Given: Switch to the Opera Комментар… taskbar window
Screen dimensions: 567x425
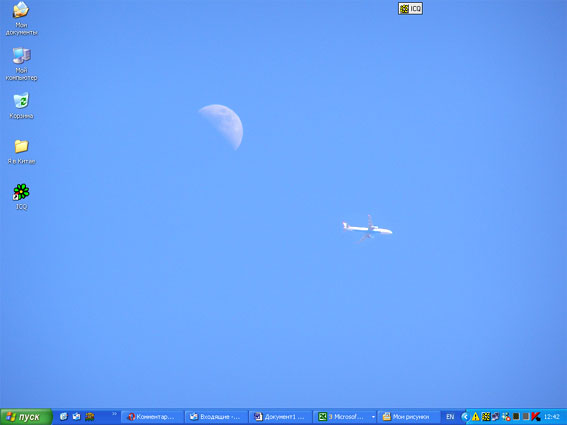Looking at the screenshot, I should 152,417.
